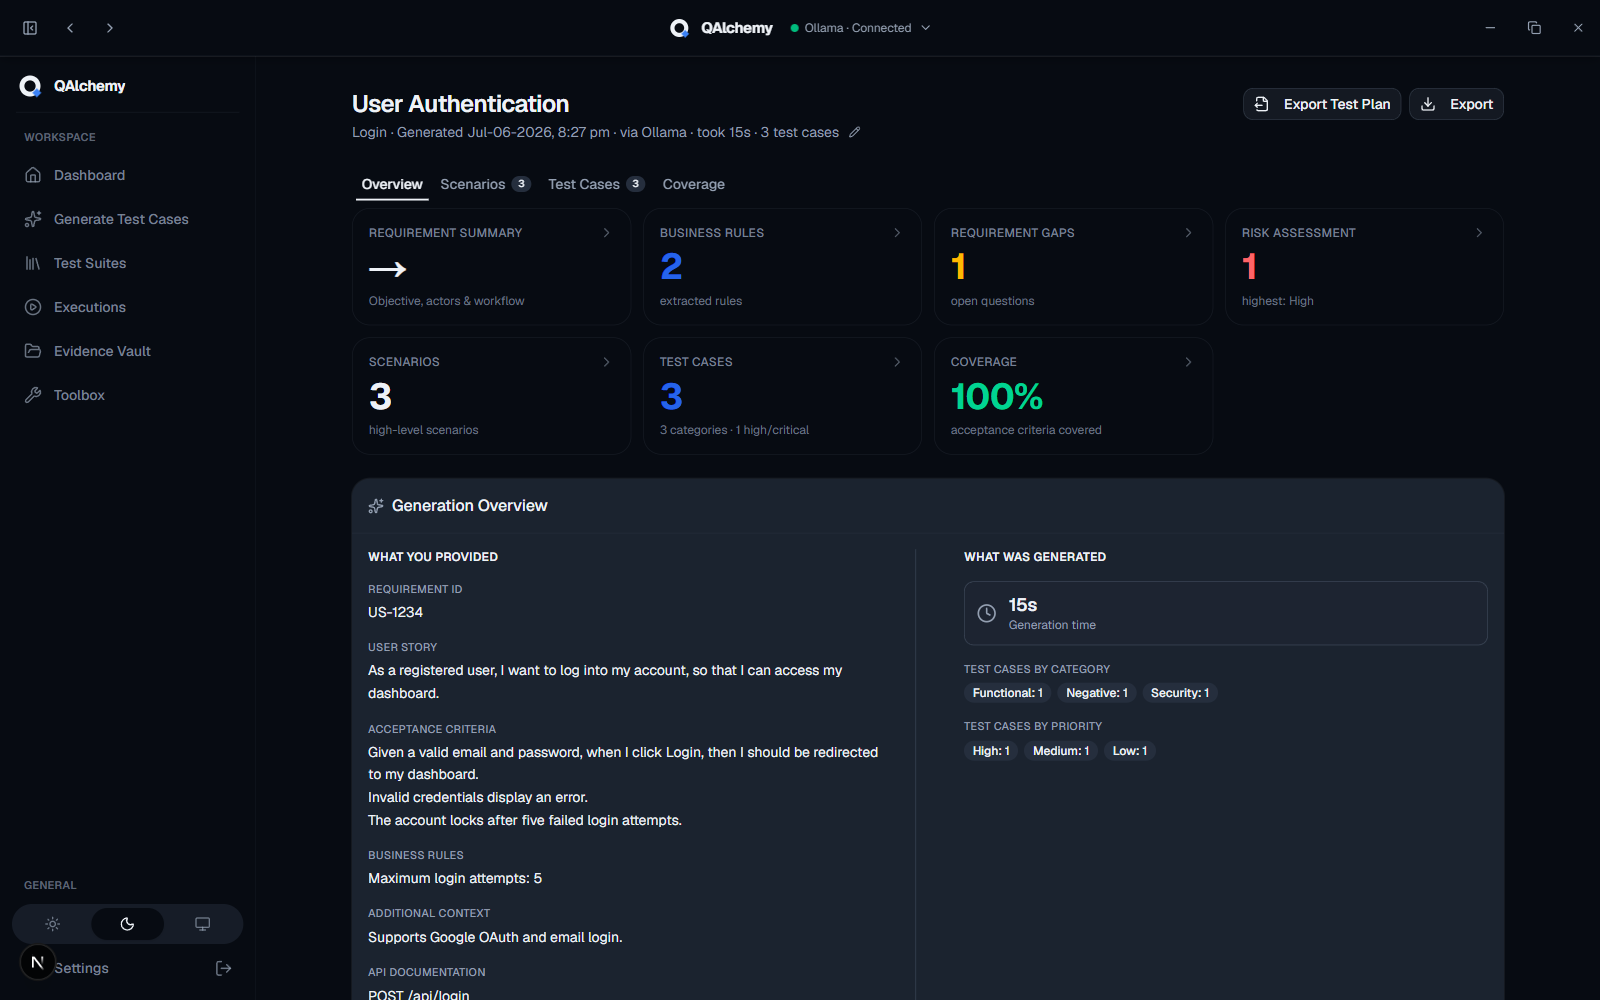This screenshot has height=1000, width=1600.
Task: Select dark theme moon toggle
Action: [127, 924]
